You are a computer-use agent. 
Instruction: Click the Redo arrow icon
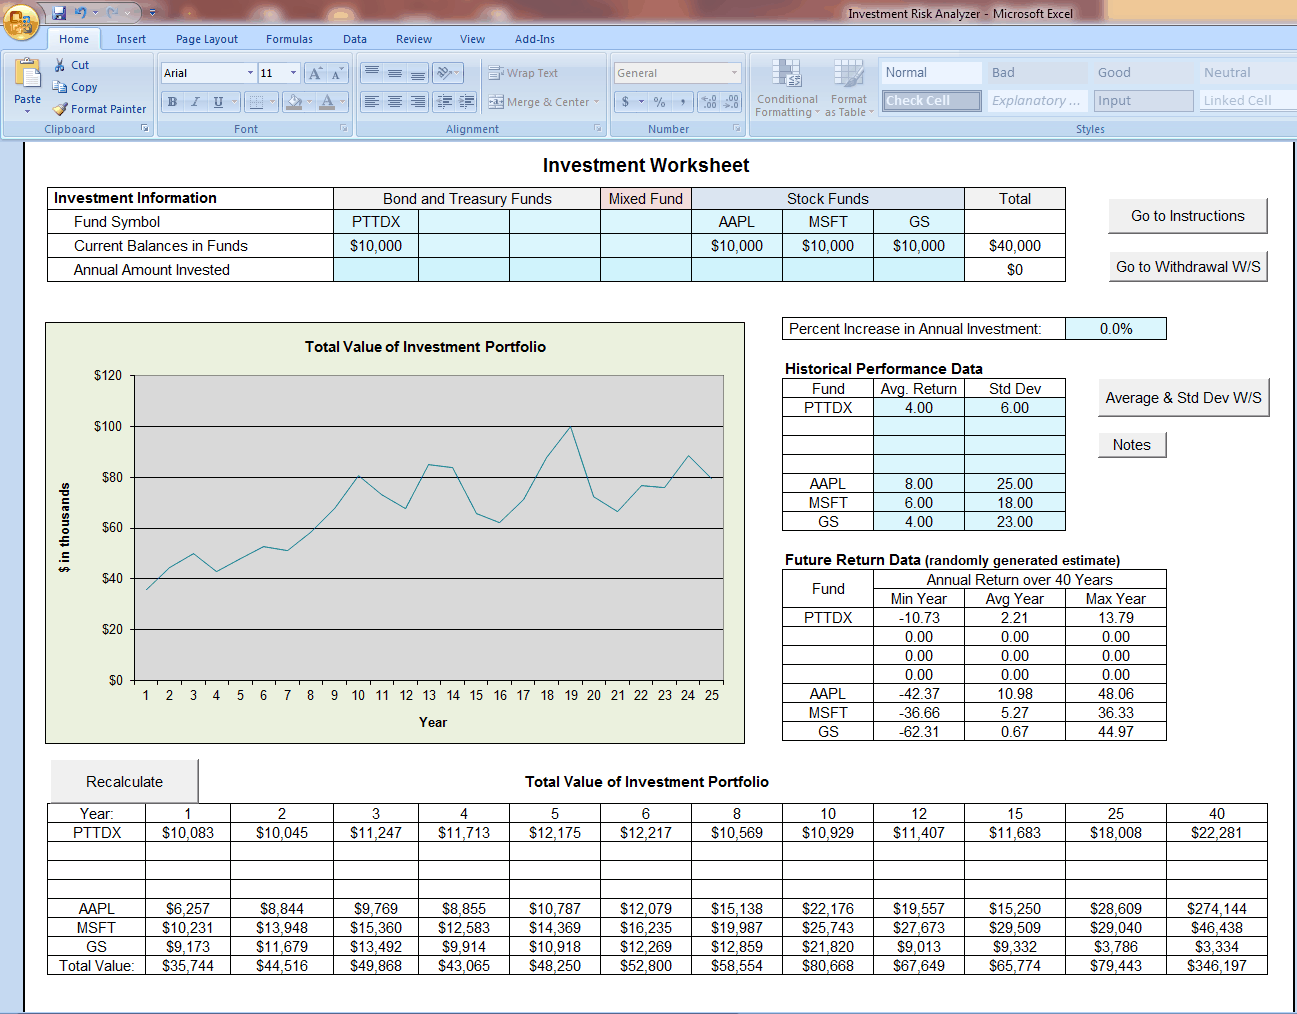113,13
